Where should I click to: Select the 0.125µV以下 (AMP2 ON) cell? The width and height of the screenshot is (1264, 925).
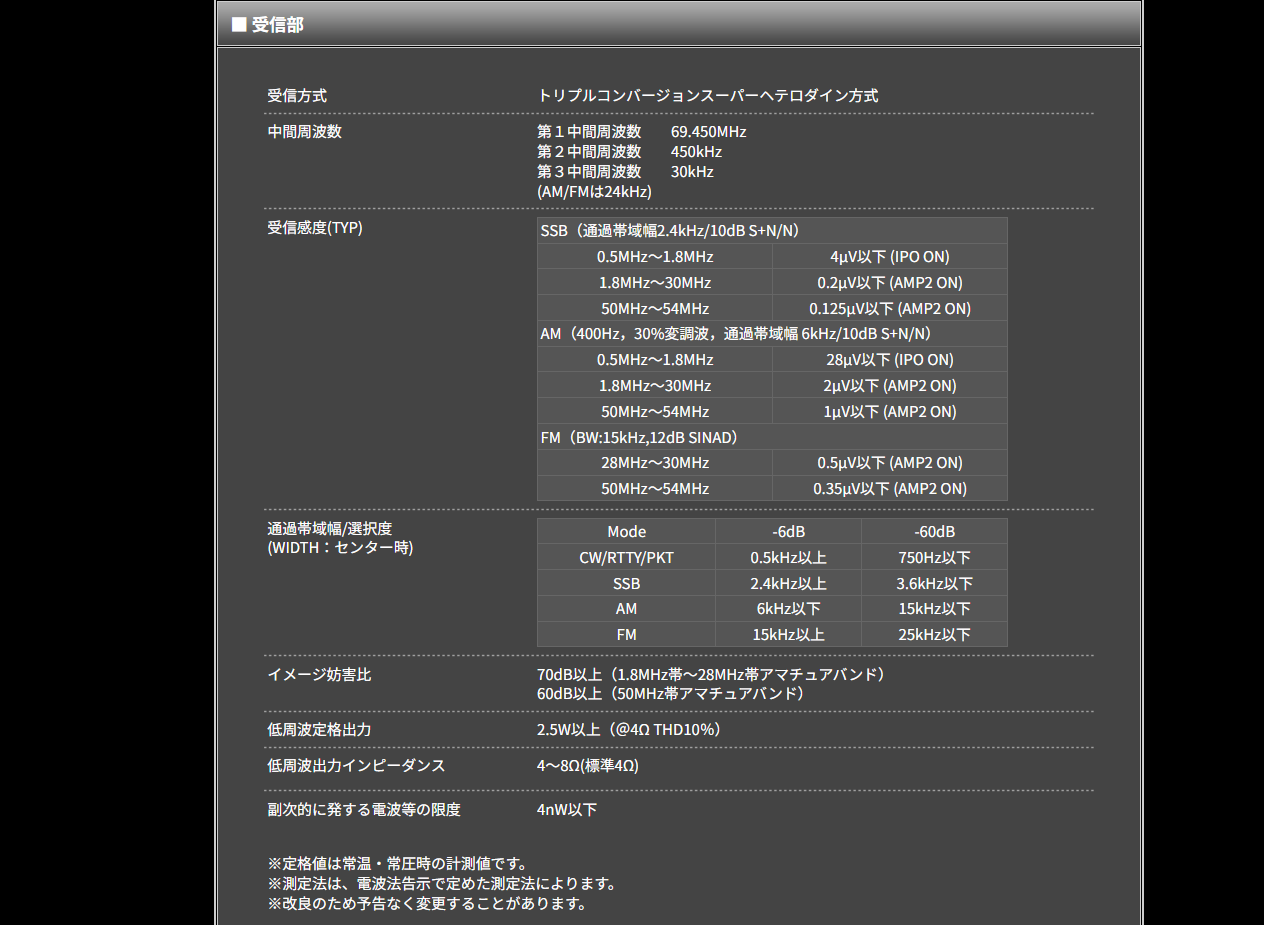[889, 309]
